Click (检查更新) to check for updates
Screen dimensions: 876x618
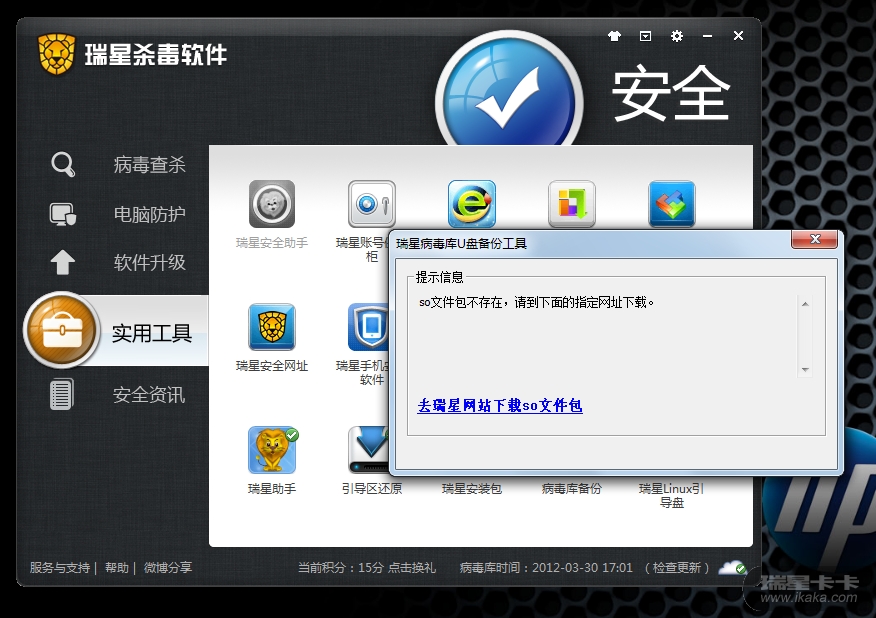677,568
